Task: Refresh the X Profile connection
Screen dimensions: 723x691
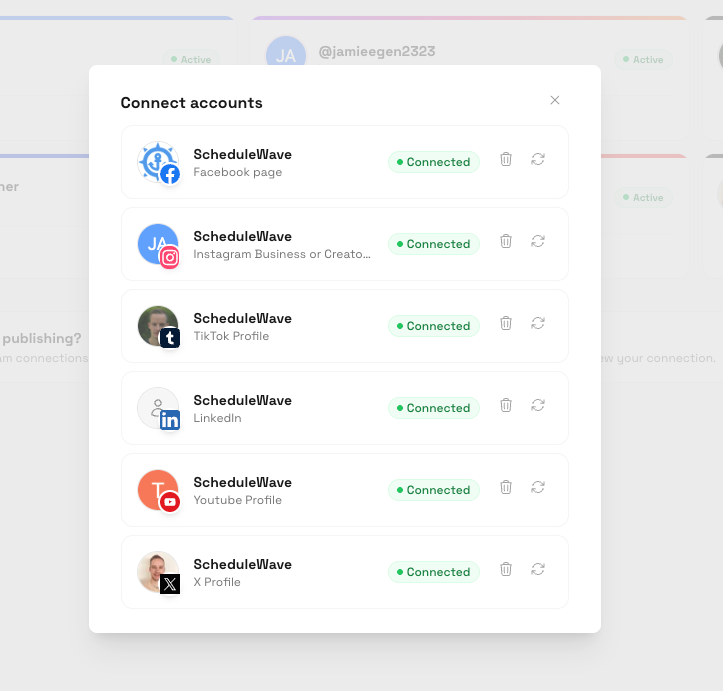Action: [538, 570]
